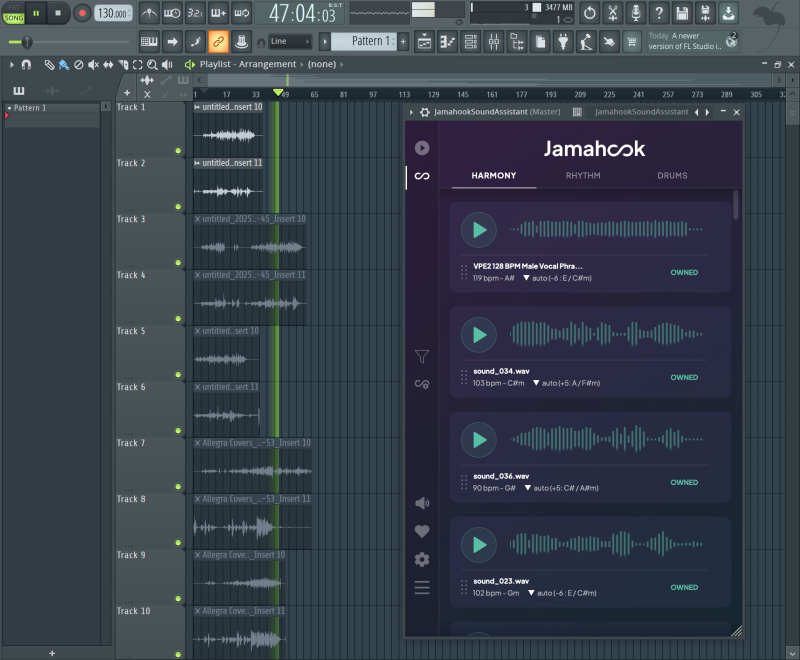Click the audio clip on Track 8
The height and width of the screenshot is (660, 800).
252,522
